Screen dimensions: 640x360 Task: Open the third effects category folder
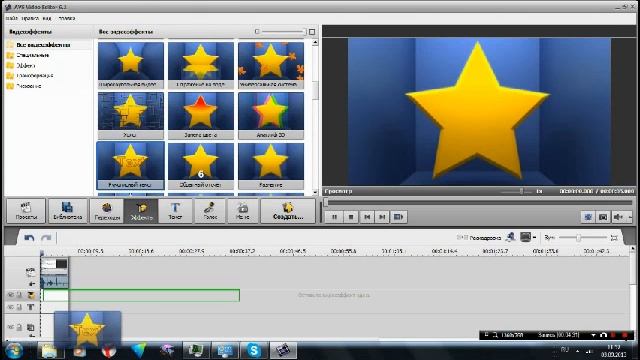click(x=26, y=65)
